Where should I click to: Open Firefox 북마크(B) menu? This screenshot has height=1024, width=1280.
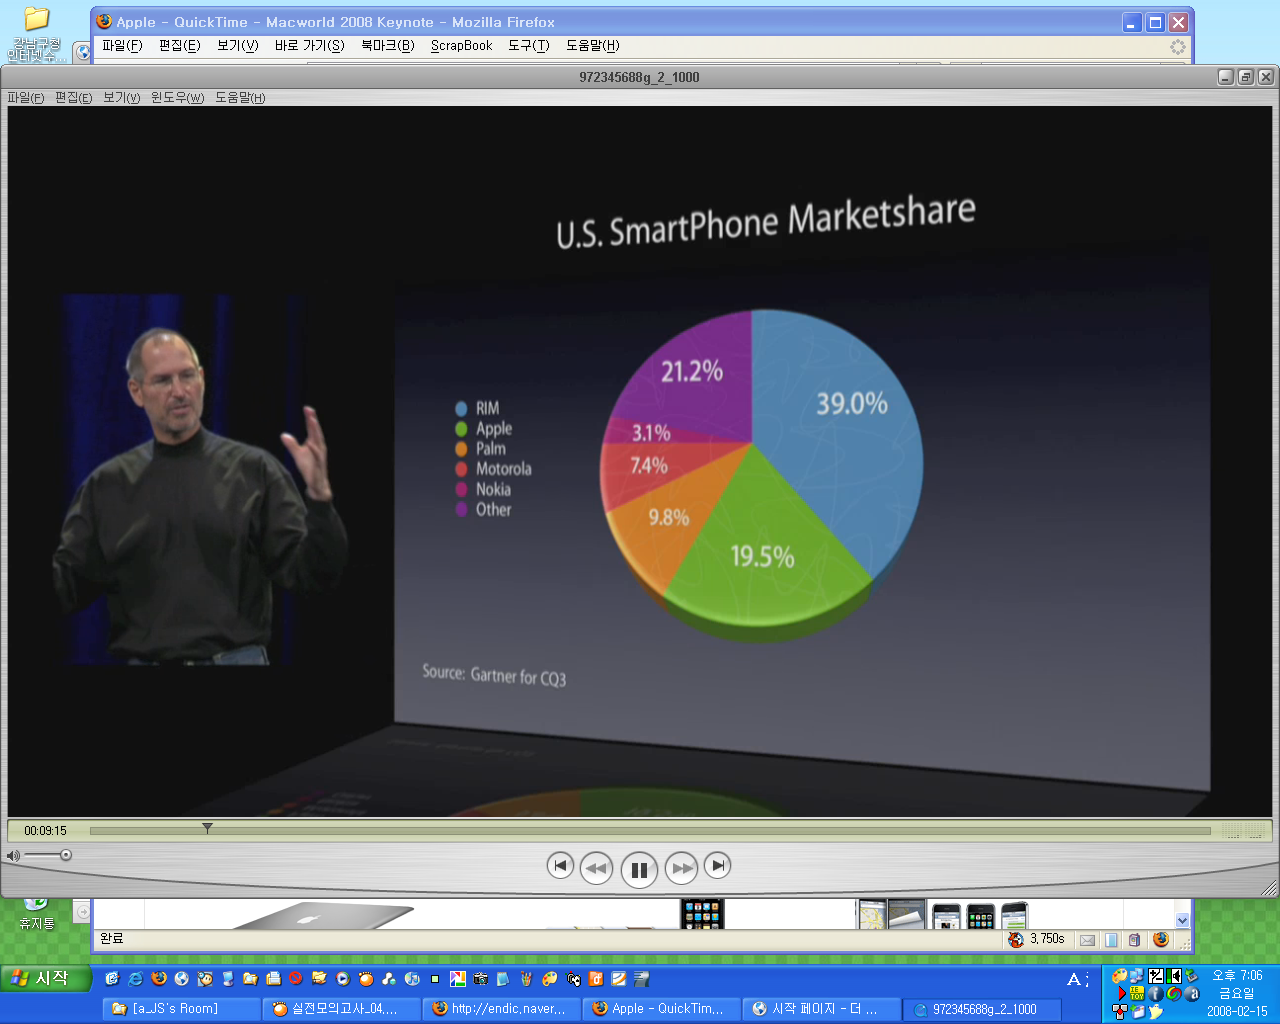tap(388, 45)
